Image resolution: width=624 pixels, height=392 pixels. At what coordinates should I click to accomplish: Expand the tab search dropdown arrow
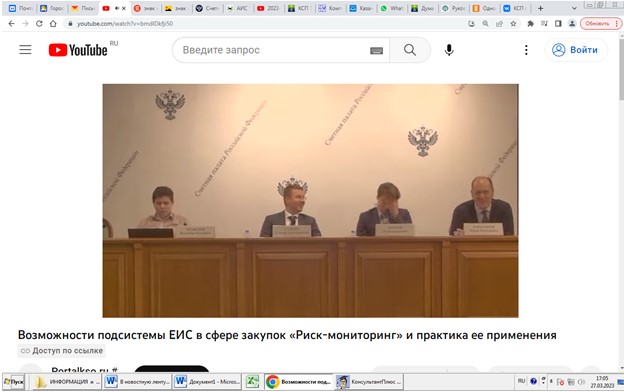tap(574, 8)
